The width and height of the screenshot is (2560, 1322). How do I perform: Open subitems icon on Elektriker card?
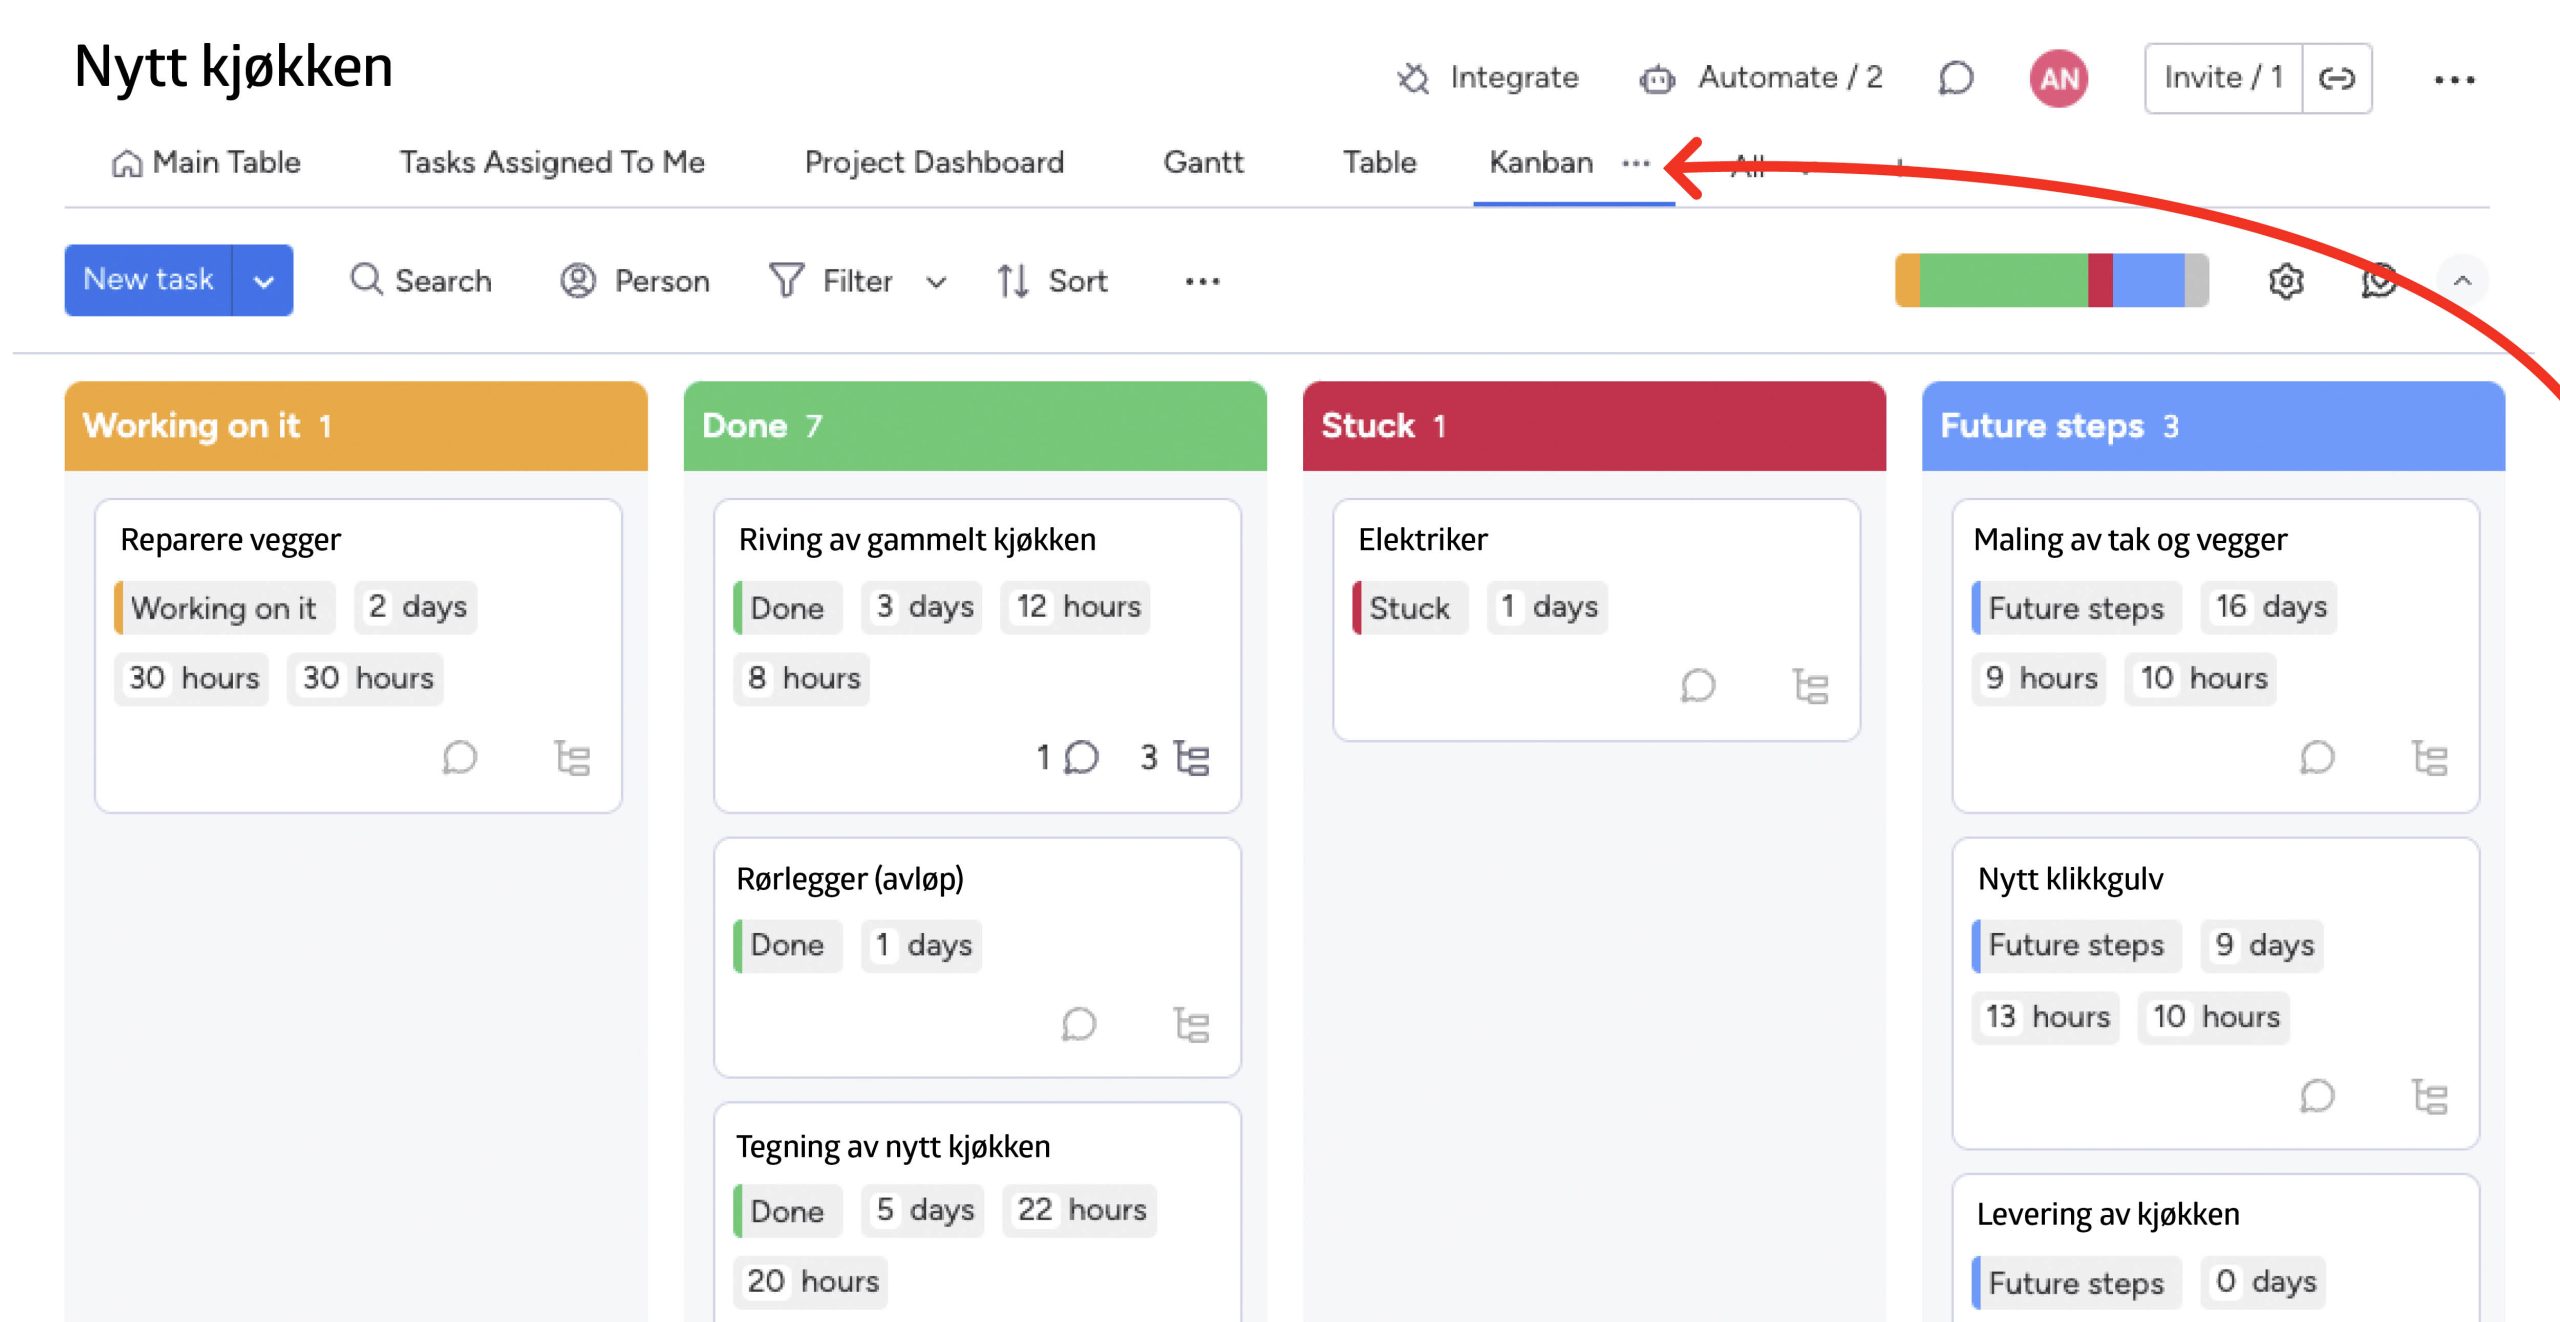click(x=1810, y=686)
